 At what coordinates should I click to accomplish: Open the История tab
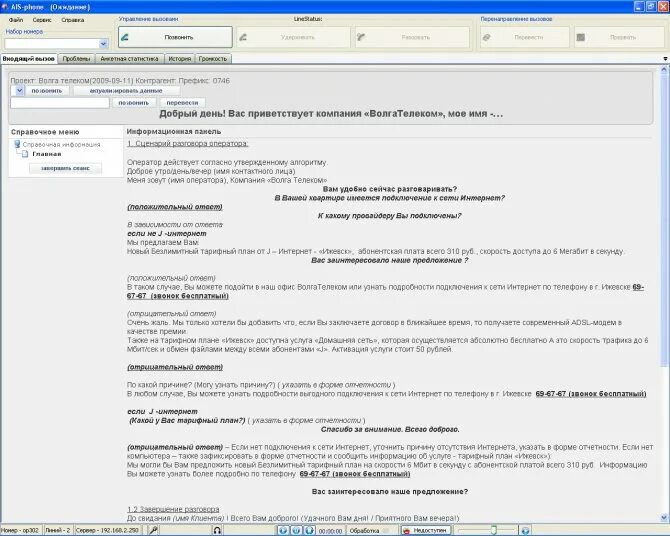[179, 59]
